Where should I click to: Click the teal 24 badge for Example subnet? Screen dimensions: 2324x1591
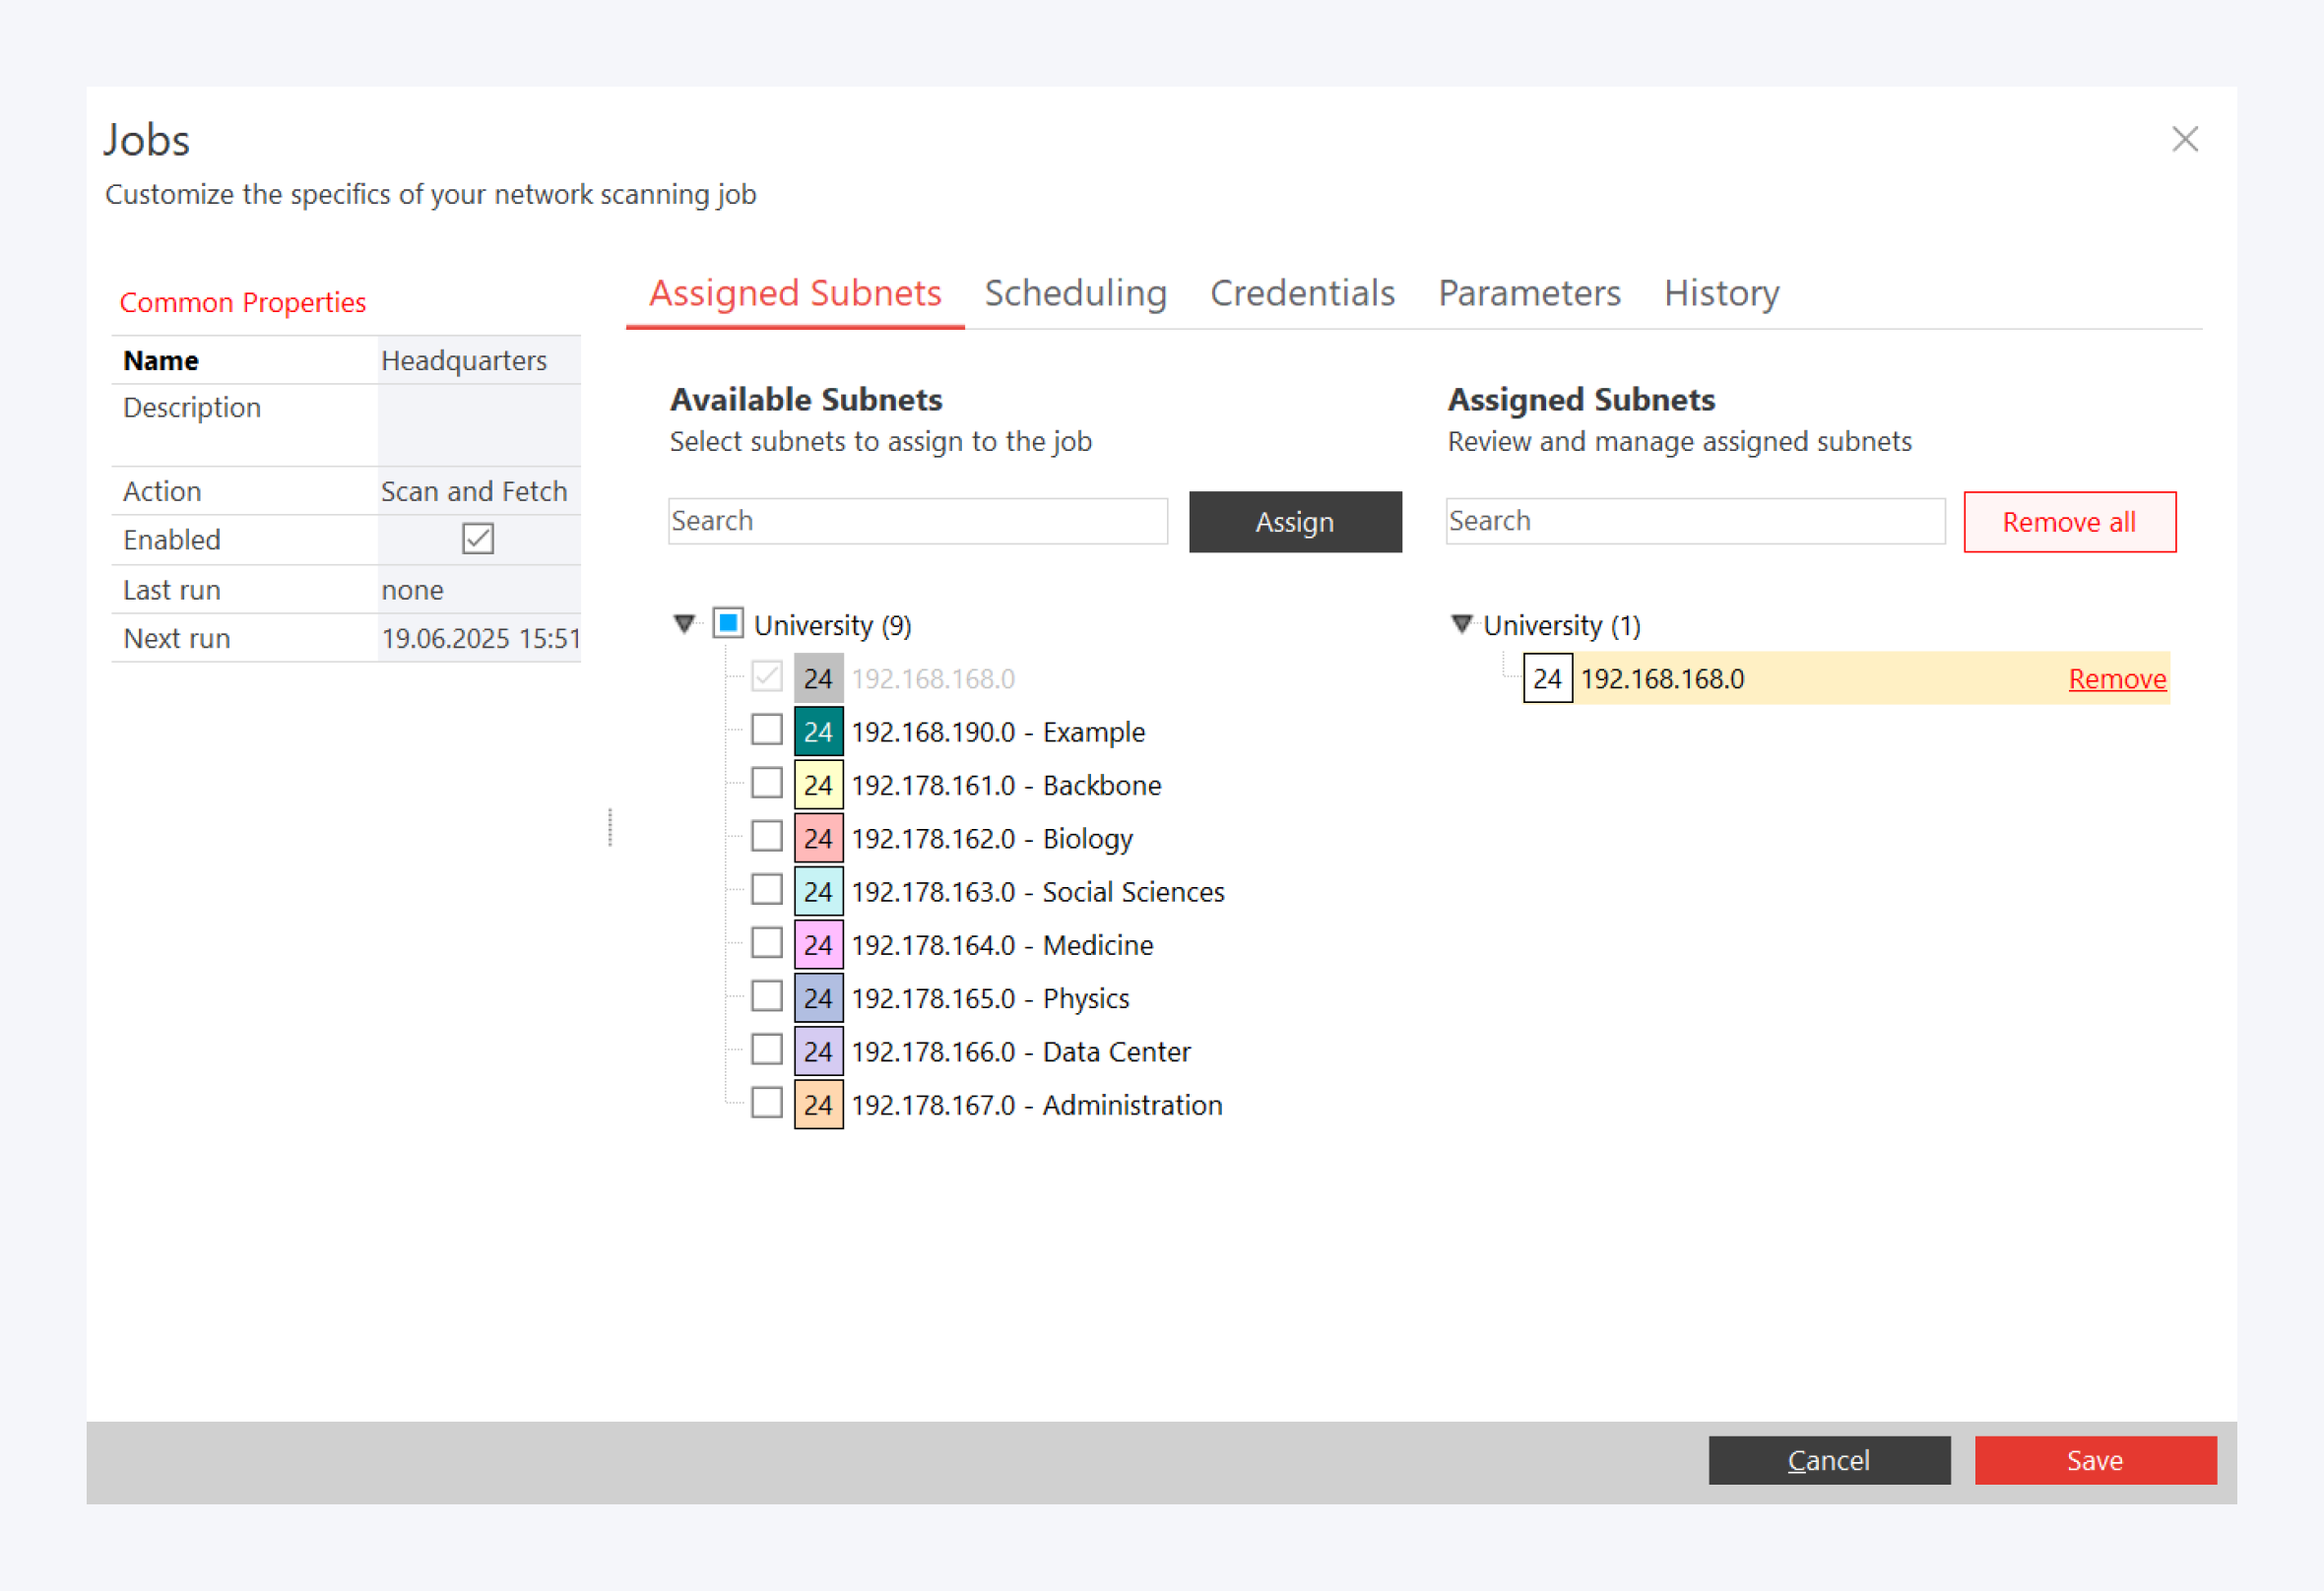tap(818, 731)
